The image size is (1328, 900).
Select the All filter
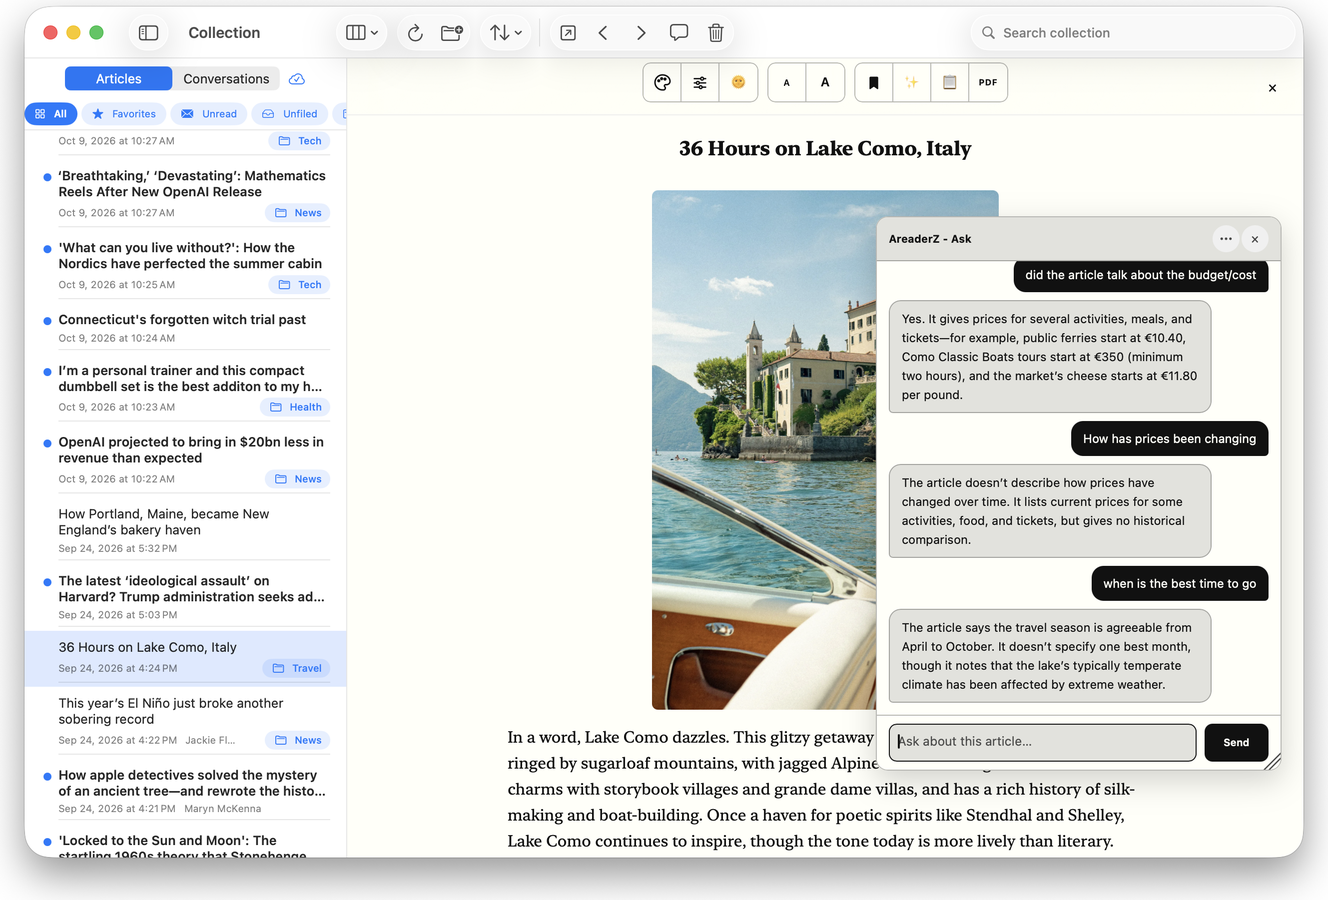click(x=51, y=114)
